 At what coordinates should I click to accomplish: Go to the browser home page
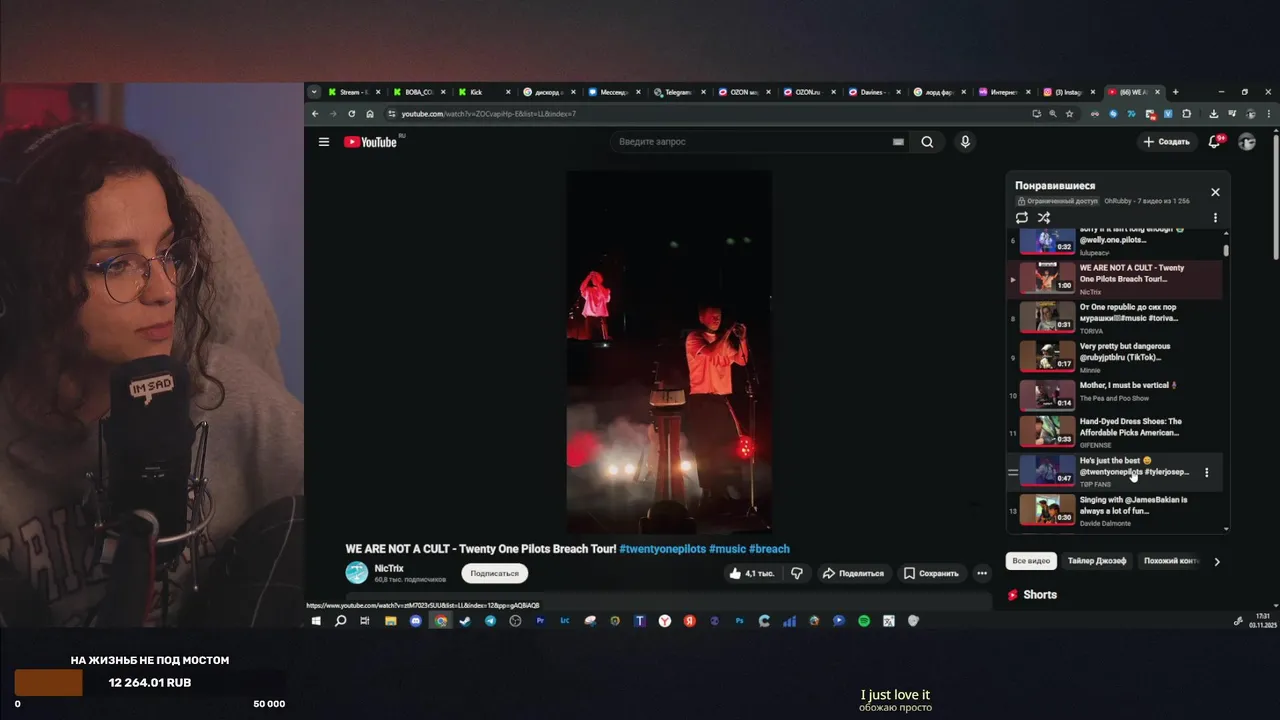coord(370,114)
